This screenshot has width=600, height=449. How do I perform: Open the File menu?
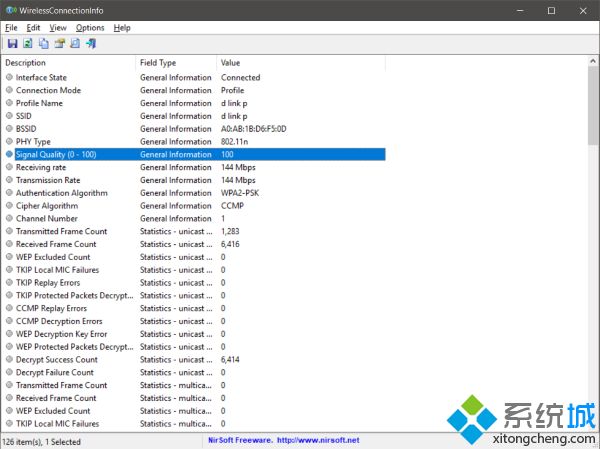(x=11, y=28)
